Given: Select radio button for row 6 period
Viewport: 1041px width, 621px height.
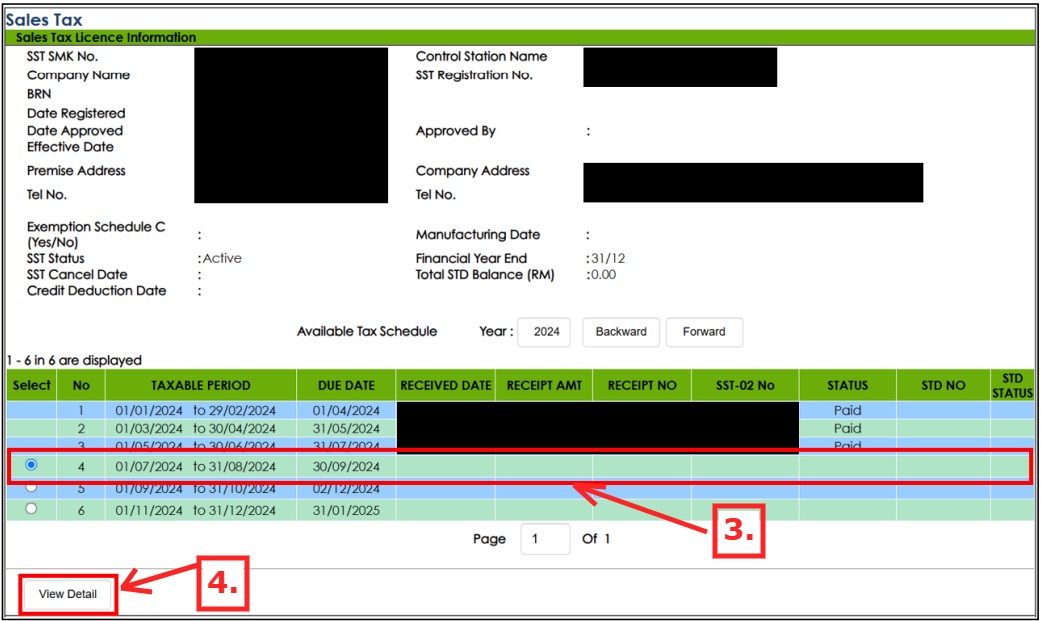Looking at the screenshot, I should (31, 509).
